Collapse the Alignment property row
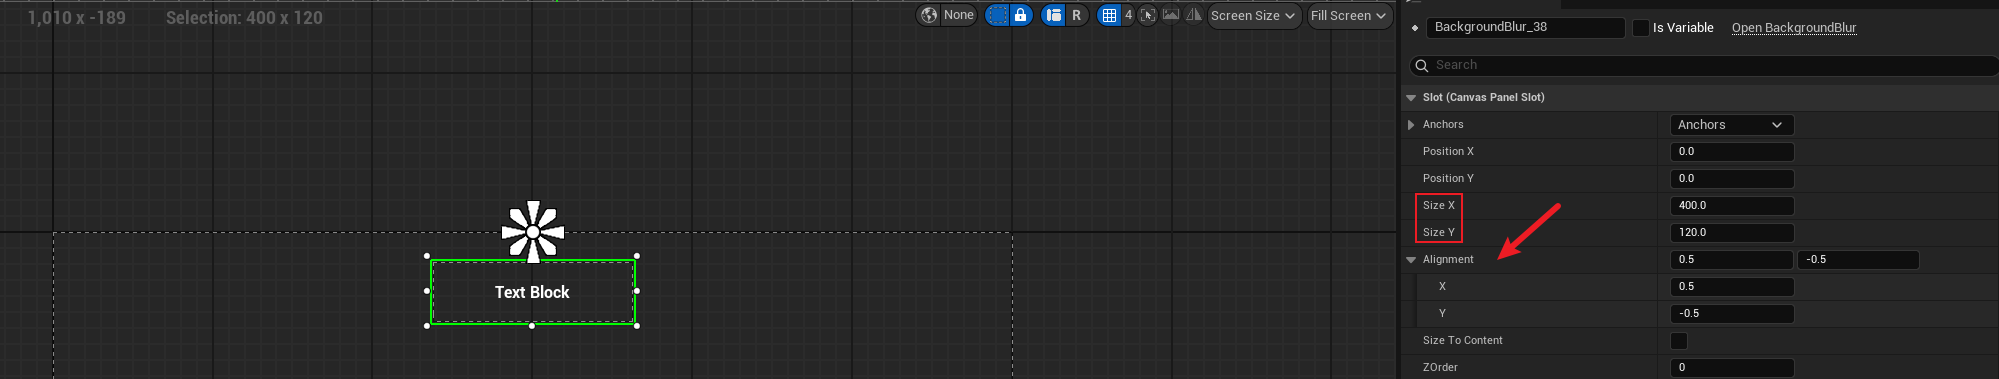The height and width of the screenshot is (379, 1999). 1411,260
